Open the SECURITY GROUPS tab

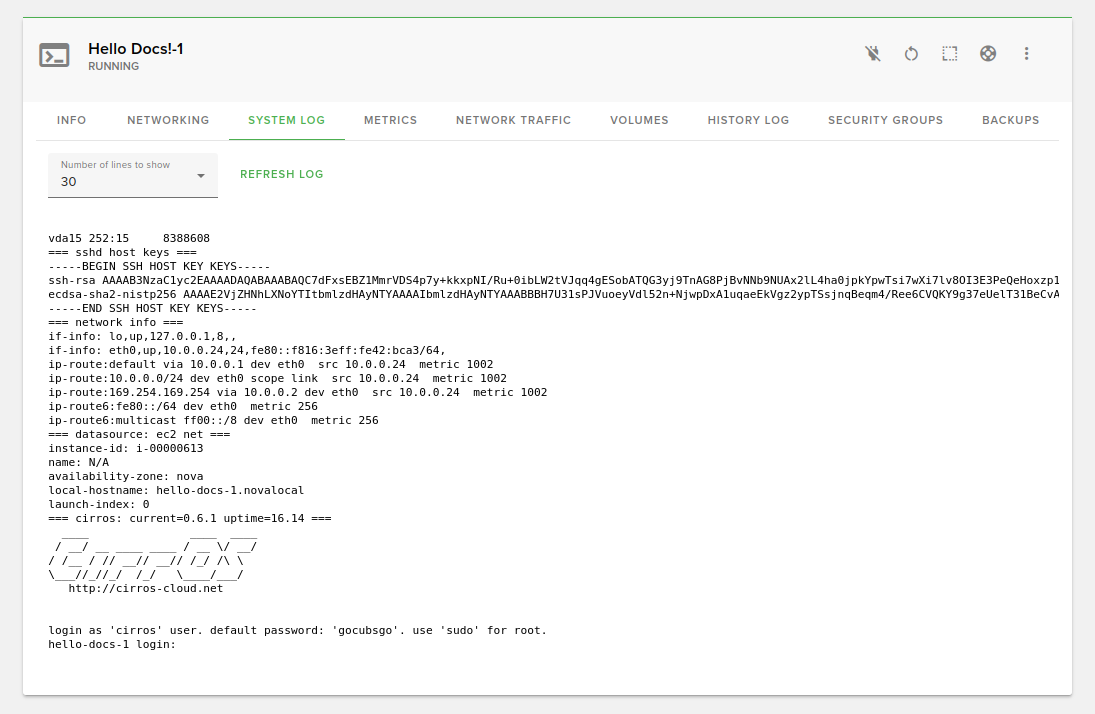pyautogui.click(x=885, y=120)
